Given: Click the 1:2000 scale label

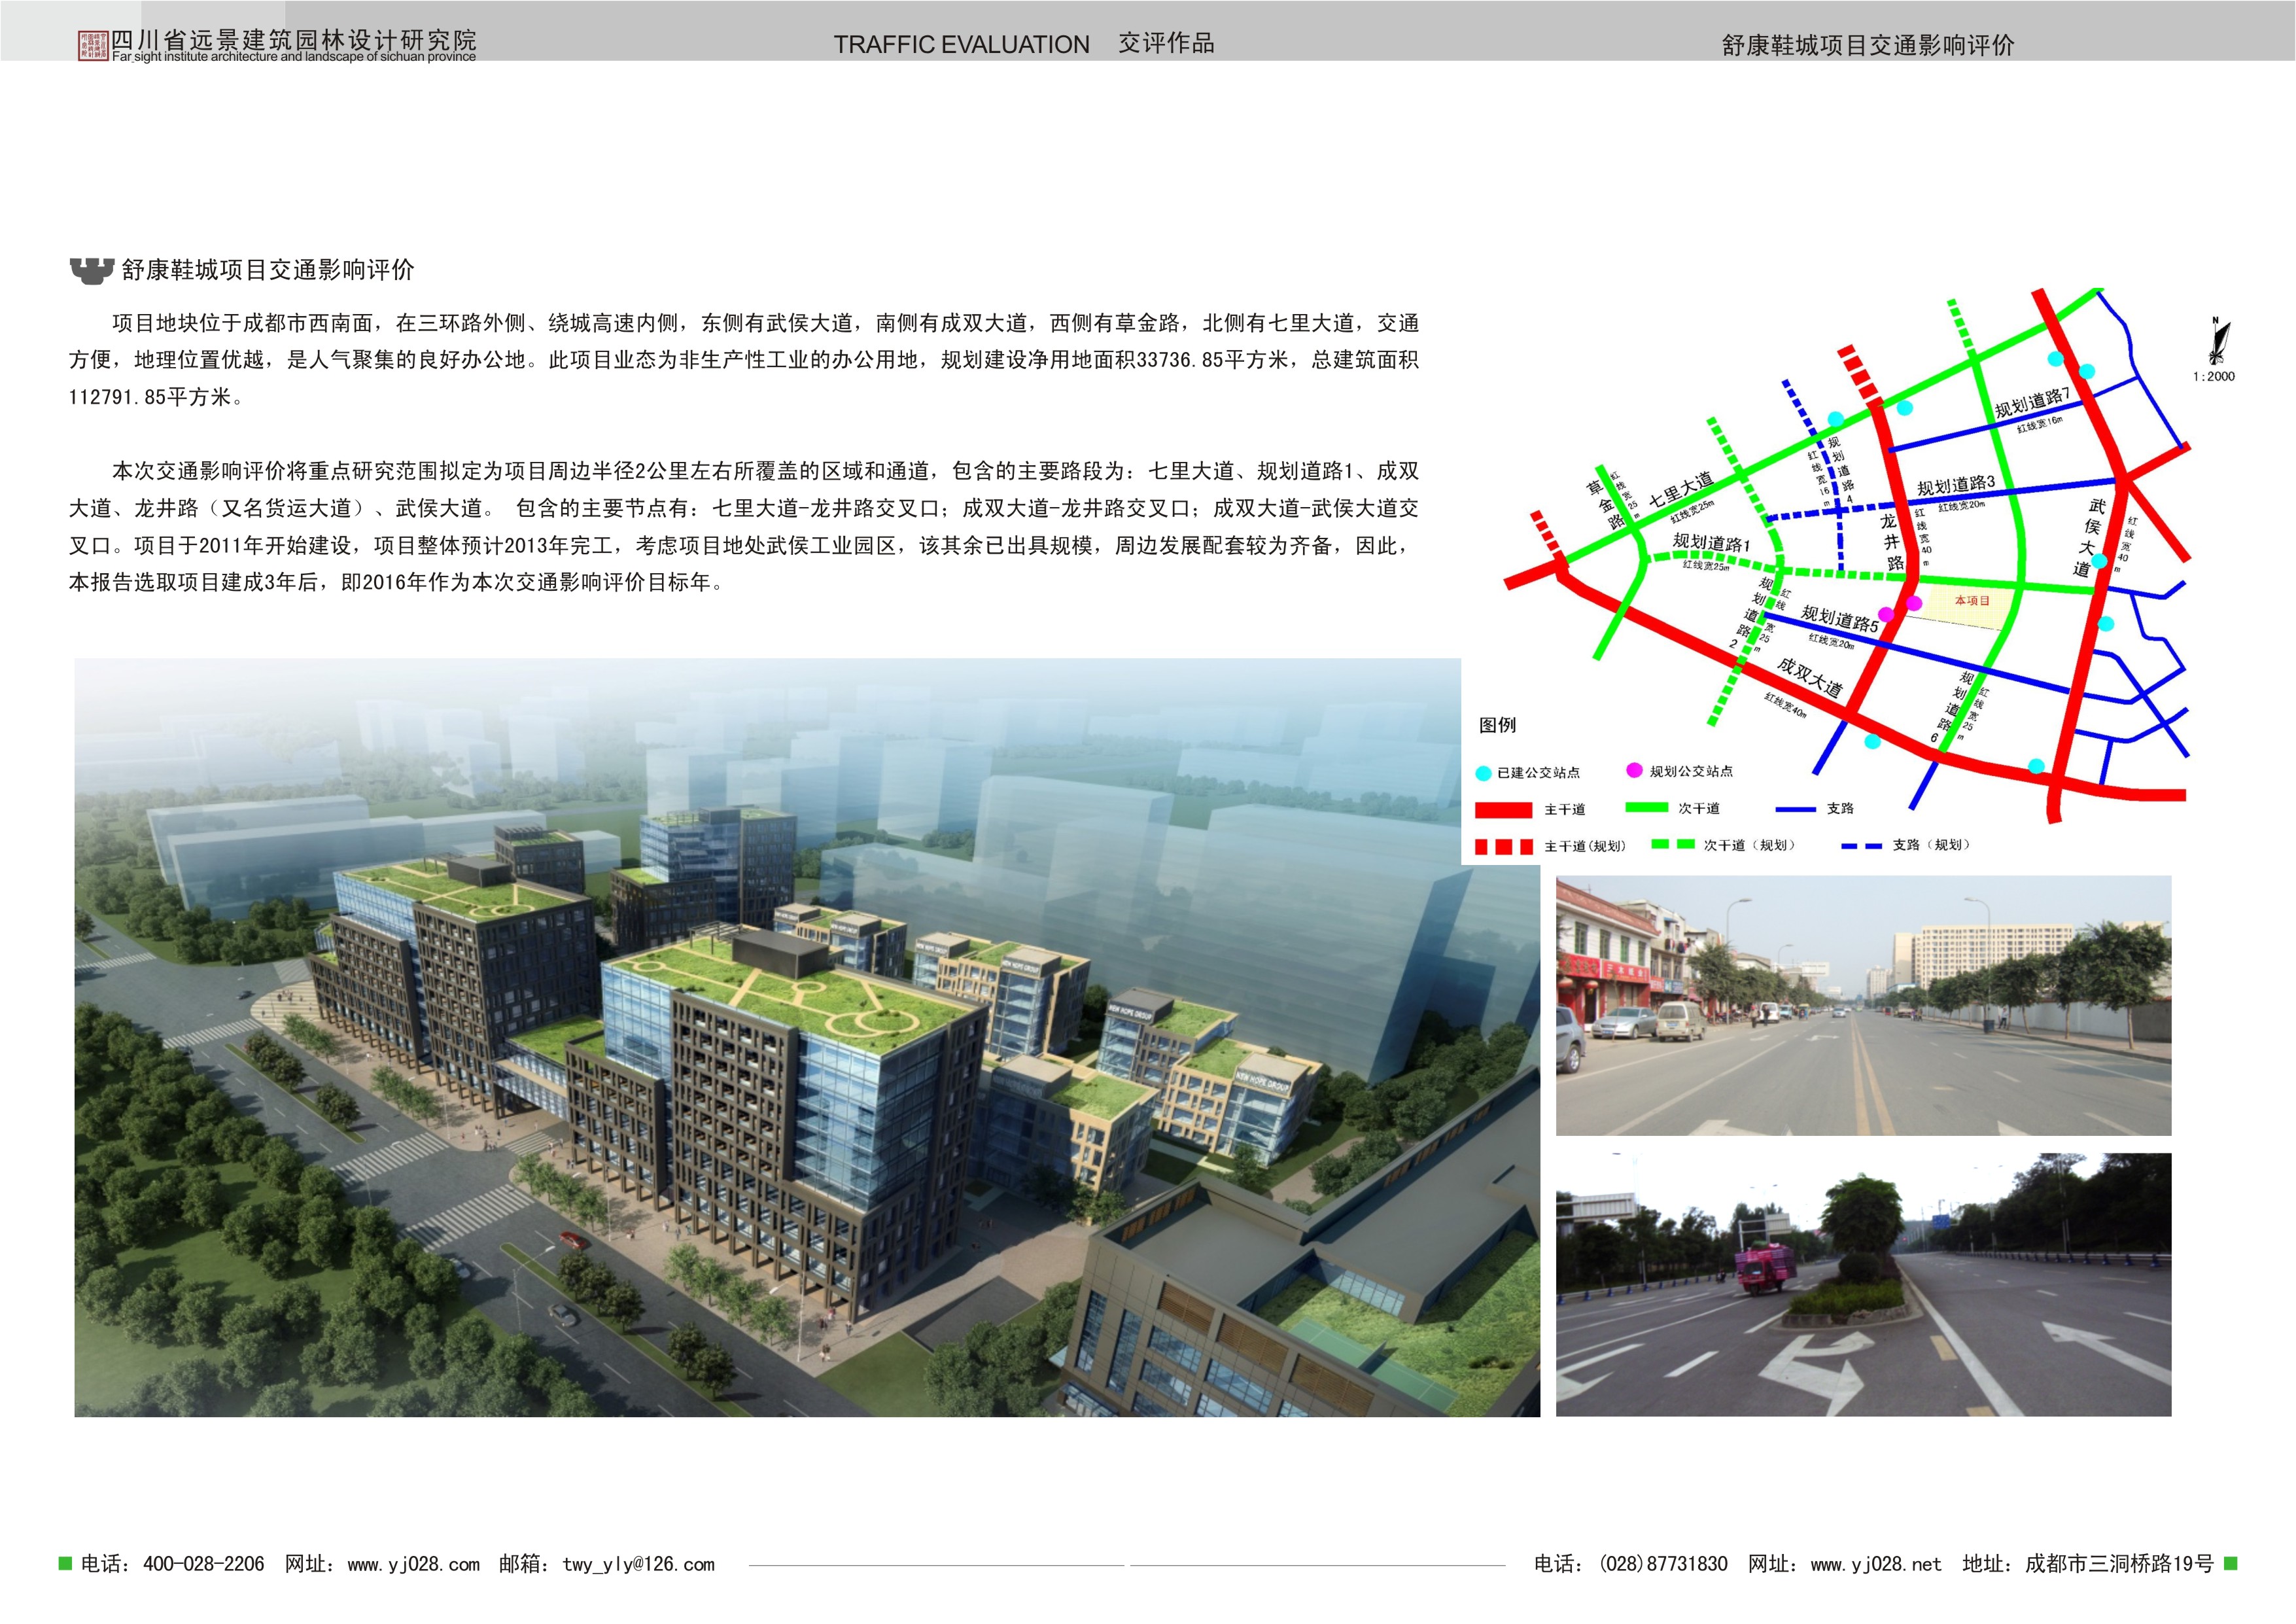Looking at the screenshot, I should (x=2213, y=377).
